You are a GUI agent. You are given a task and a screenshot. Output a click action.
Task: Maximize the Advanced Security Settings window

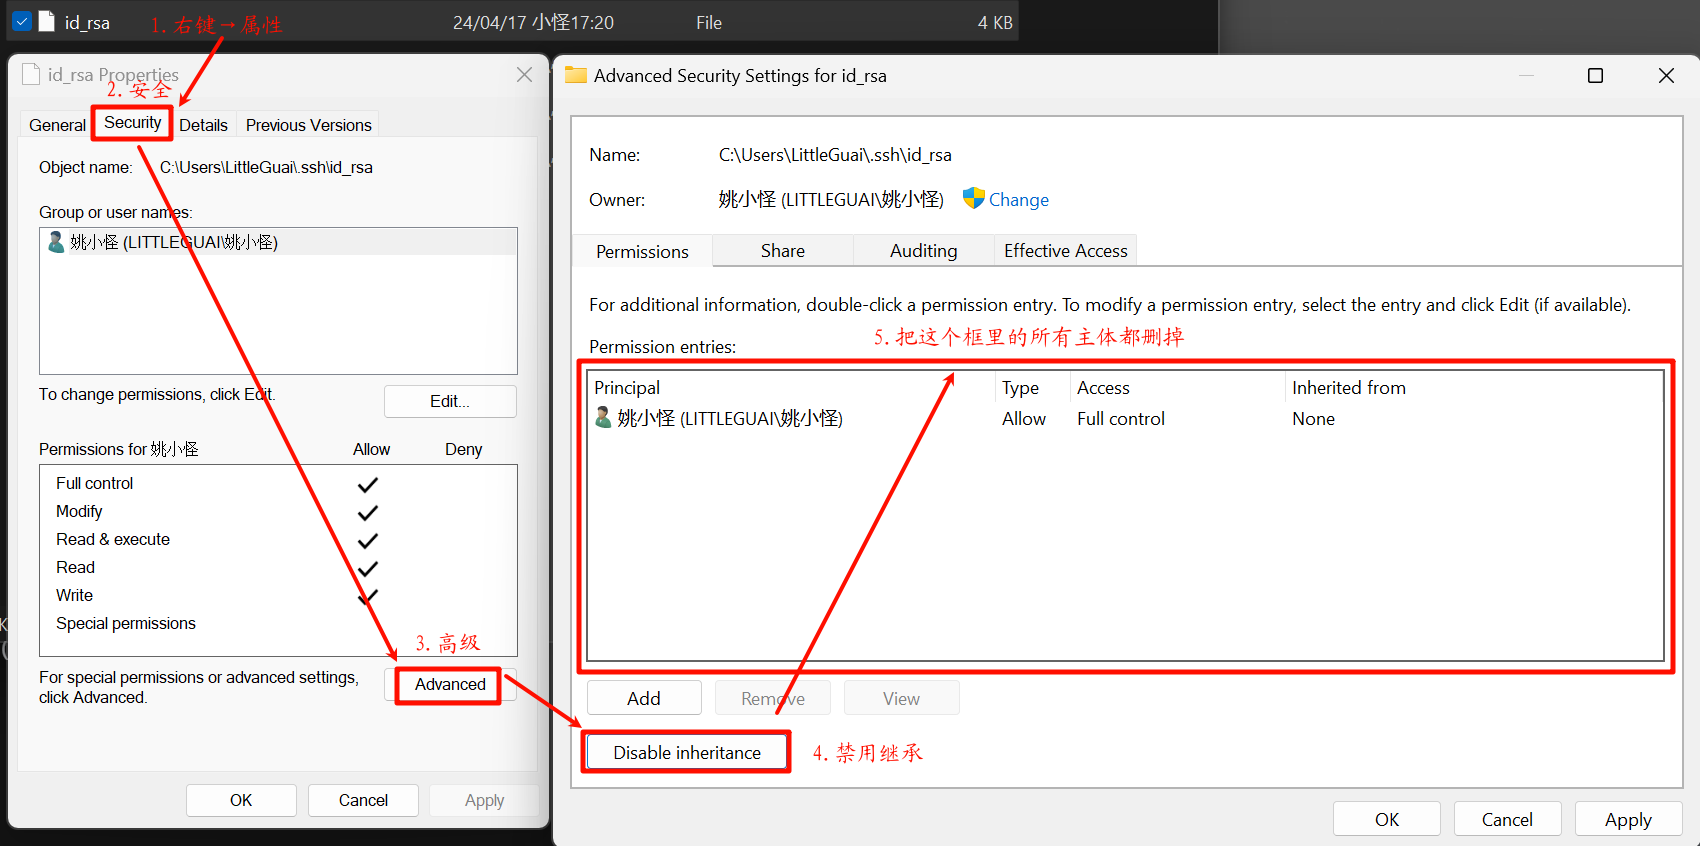[x=1595, y=76]
